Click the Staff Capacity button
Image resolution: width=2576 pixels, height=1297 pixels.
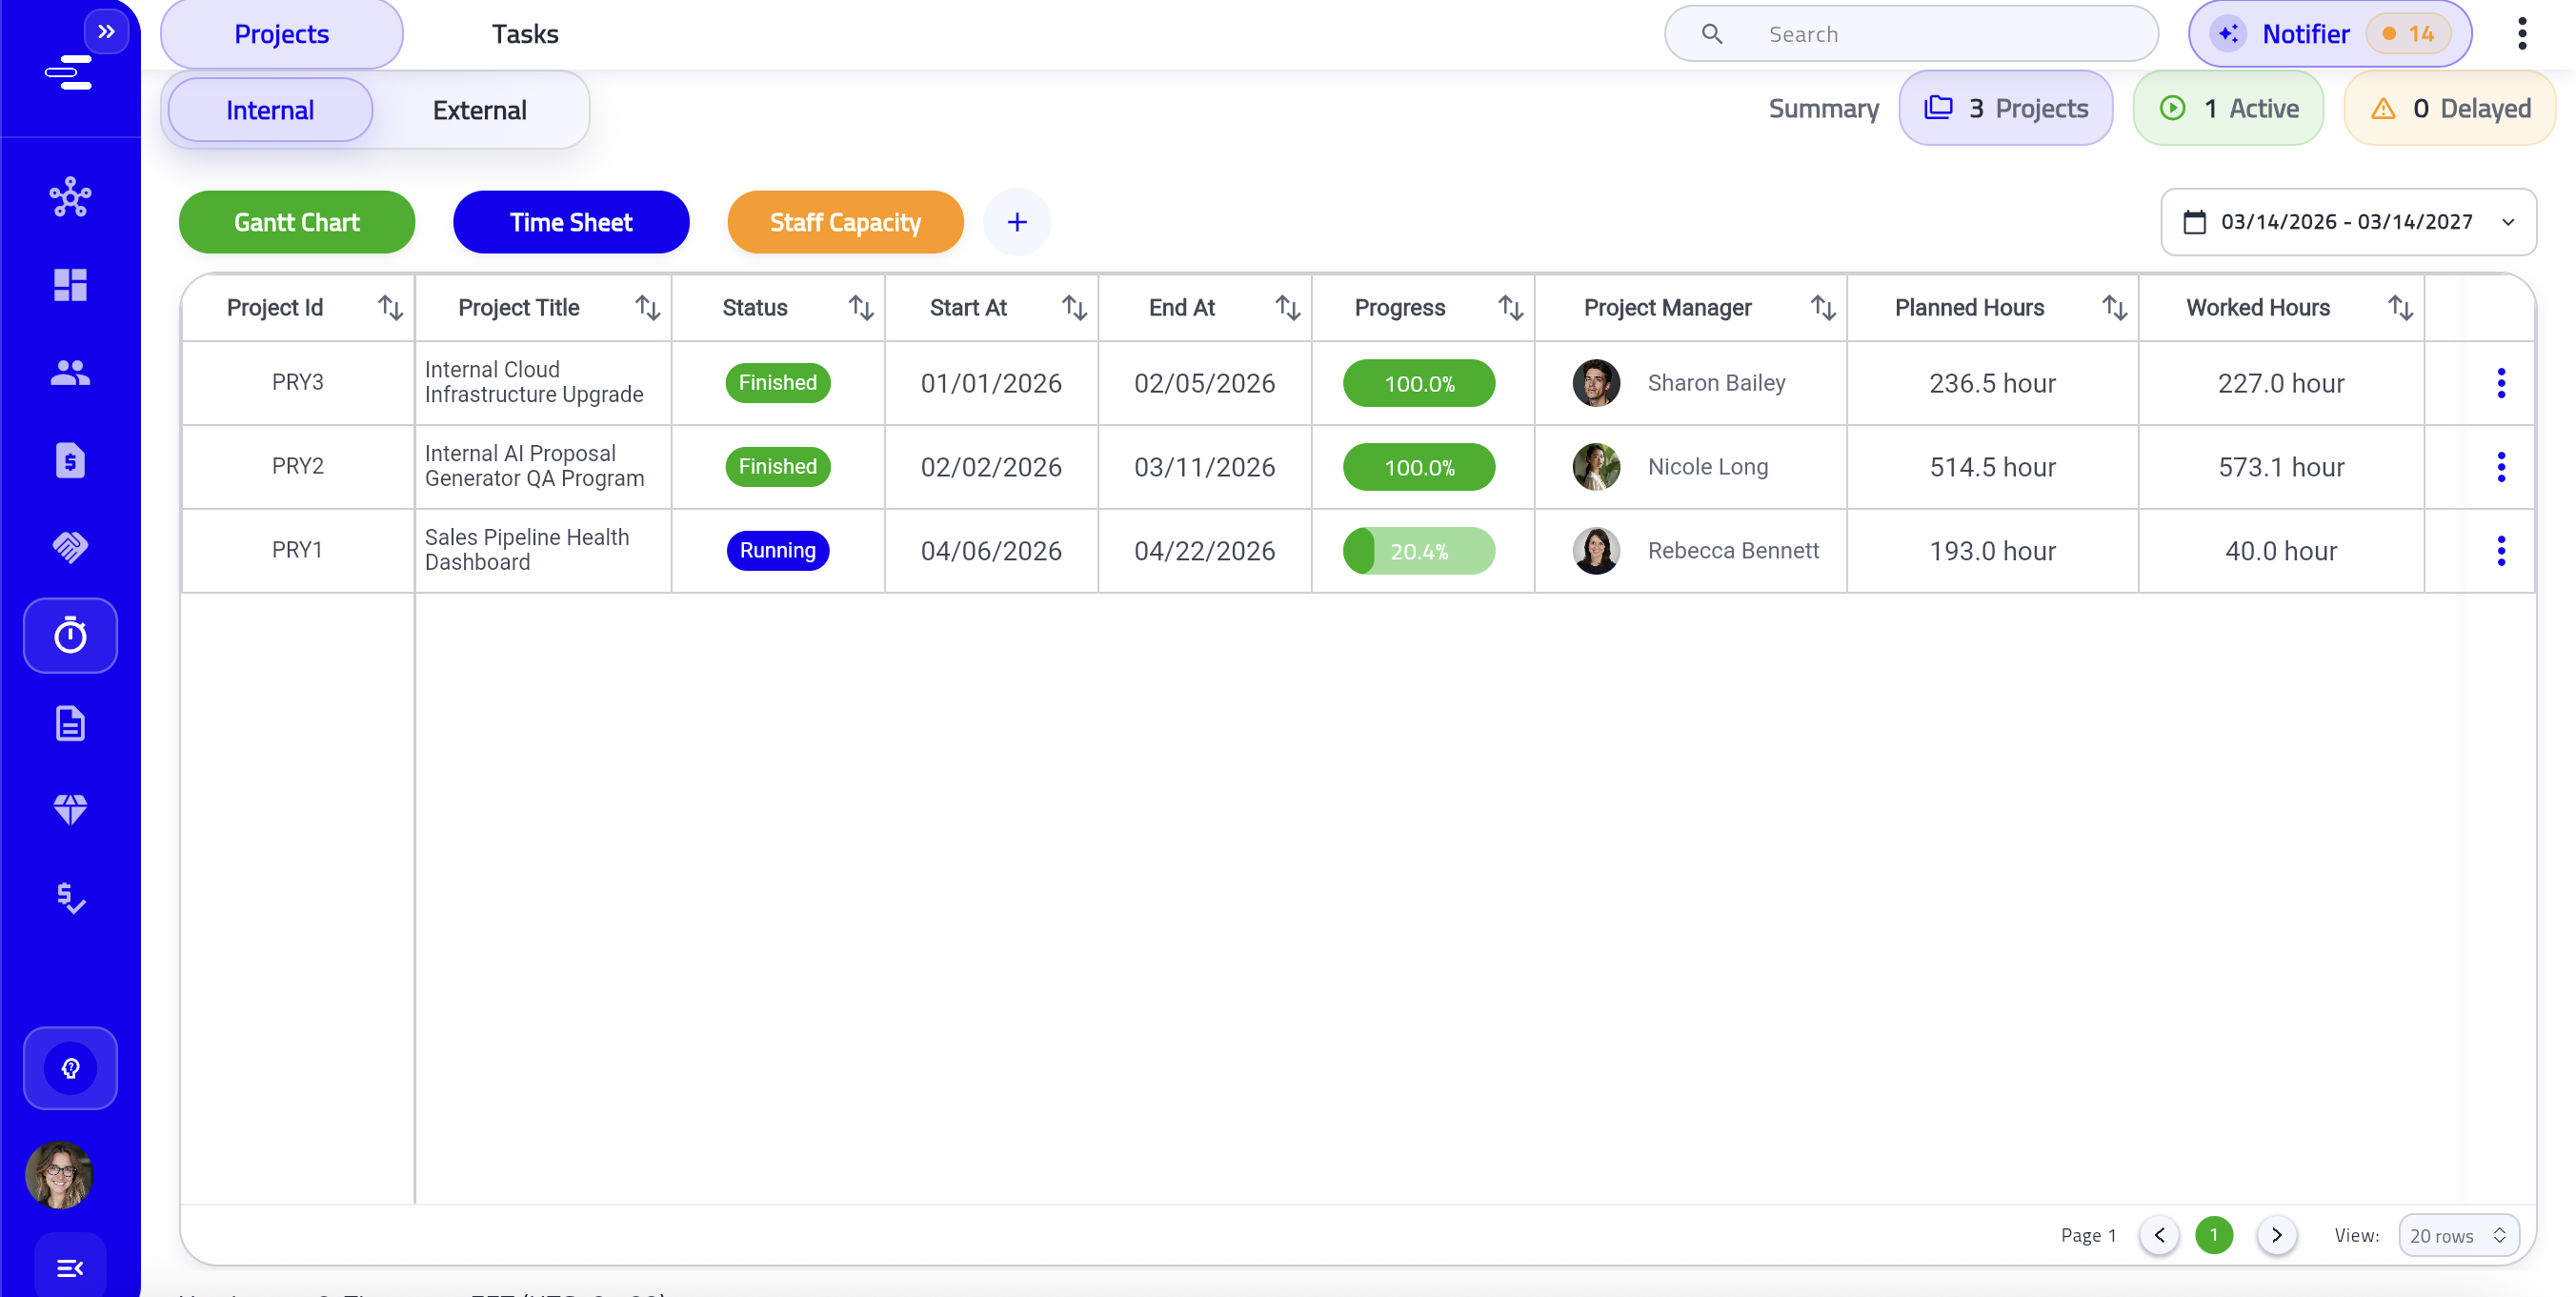coord(844,222)
